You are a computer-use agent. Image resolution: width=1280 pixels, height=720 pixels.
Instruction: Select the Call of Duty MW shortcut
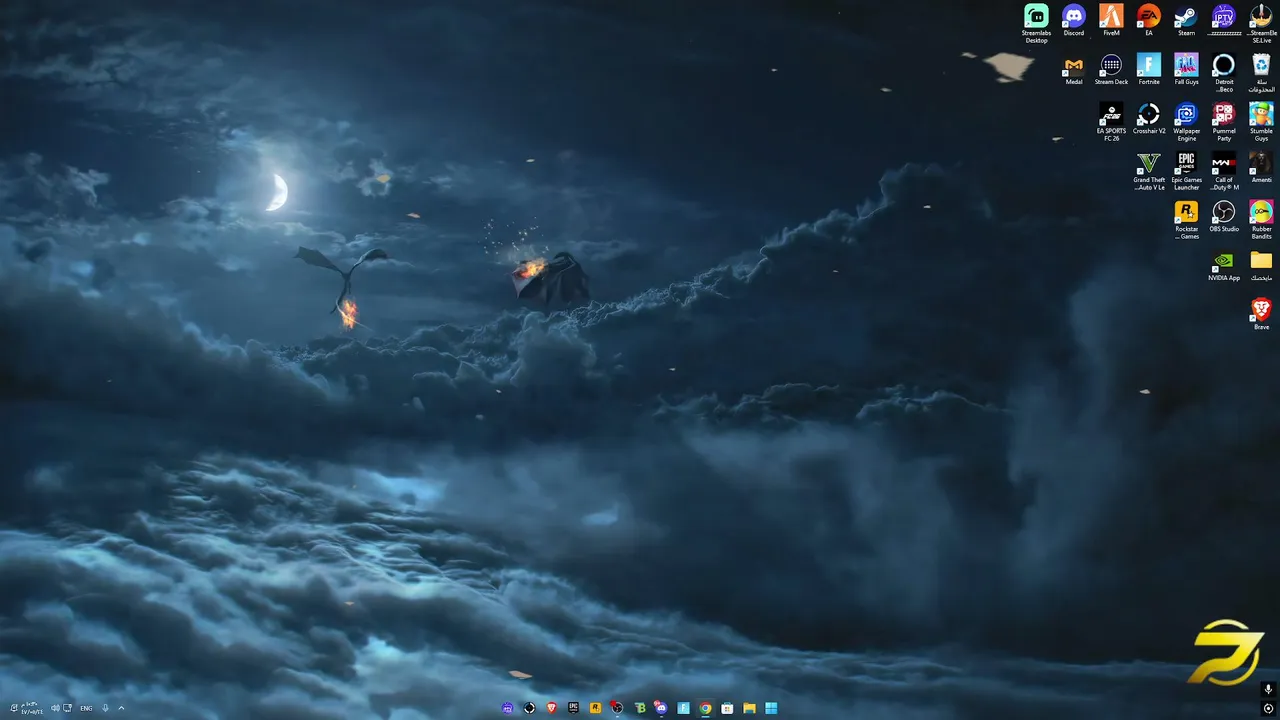tap(1224, 171)
